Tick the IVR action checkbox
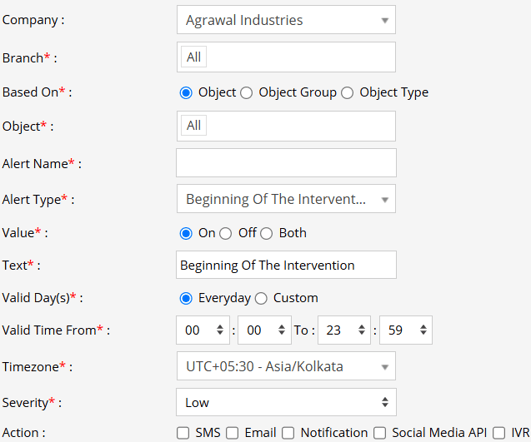The image size is (531, 442). click(499, 433)
